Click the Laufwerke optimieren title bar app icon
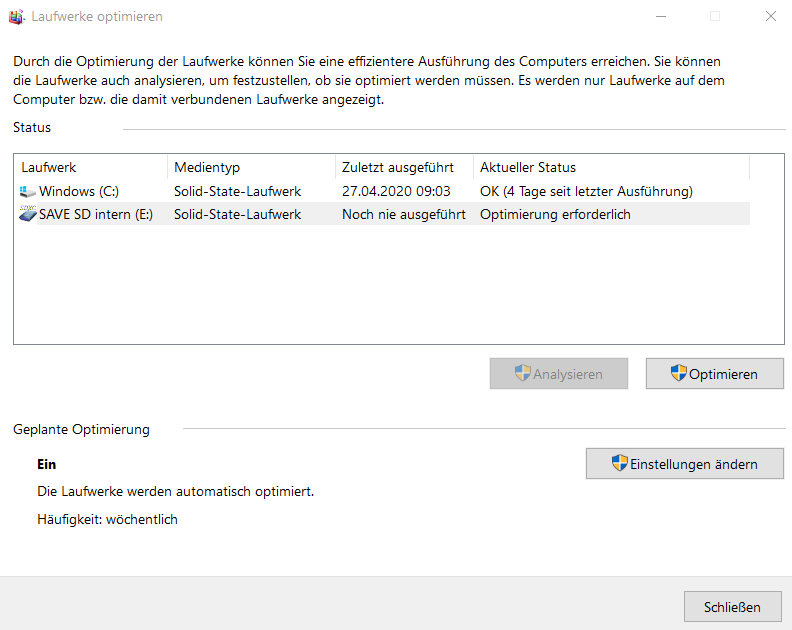The image size is (792, 630). (16, 17)
